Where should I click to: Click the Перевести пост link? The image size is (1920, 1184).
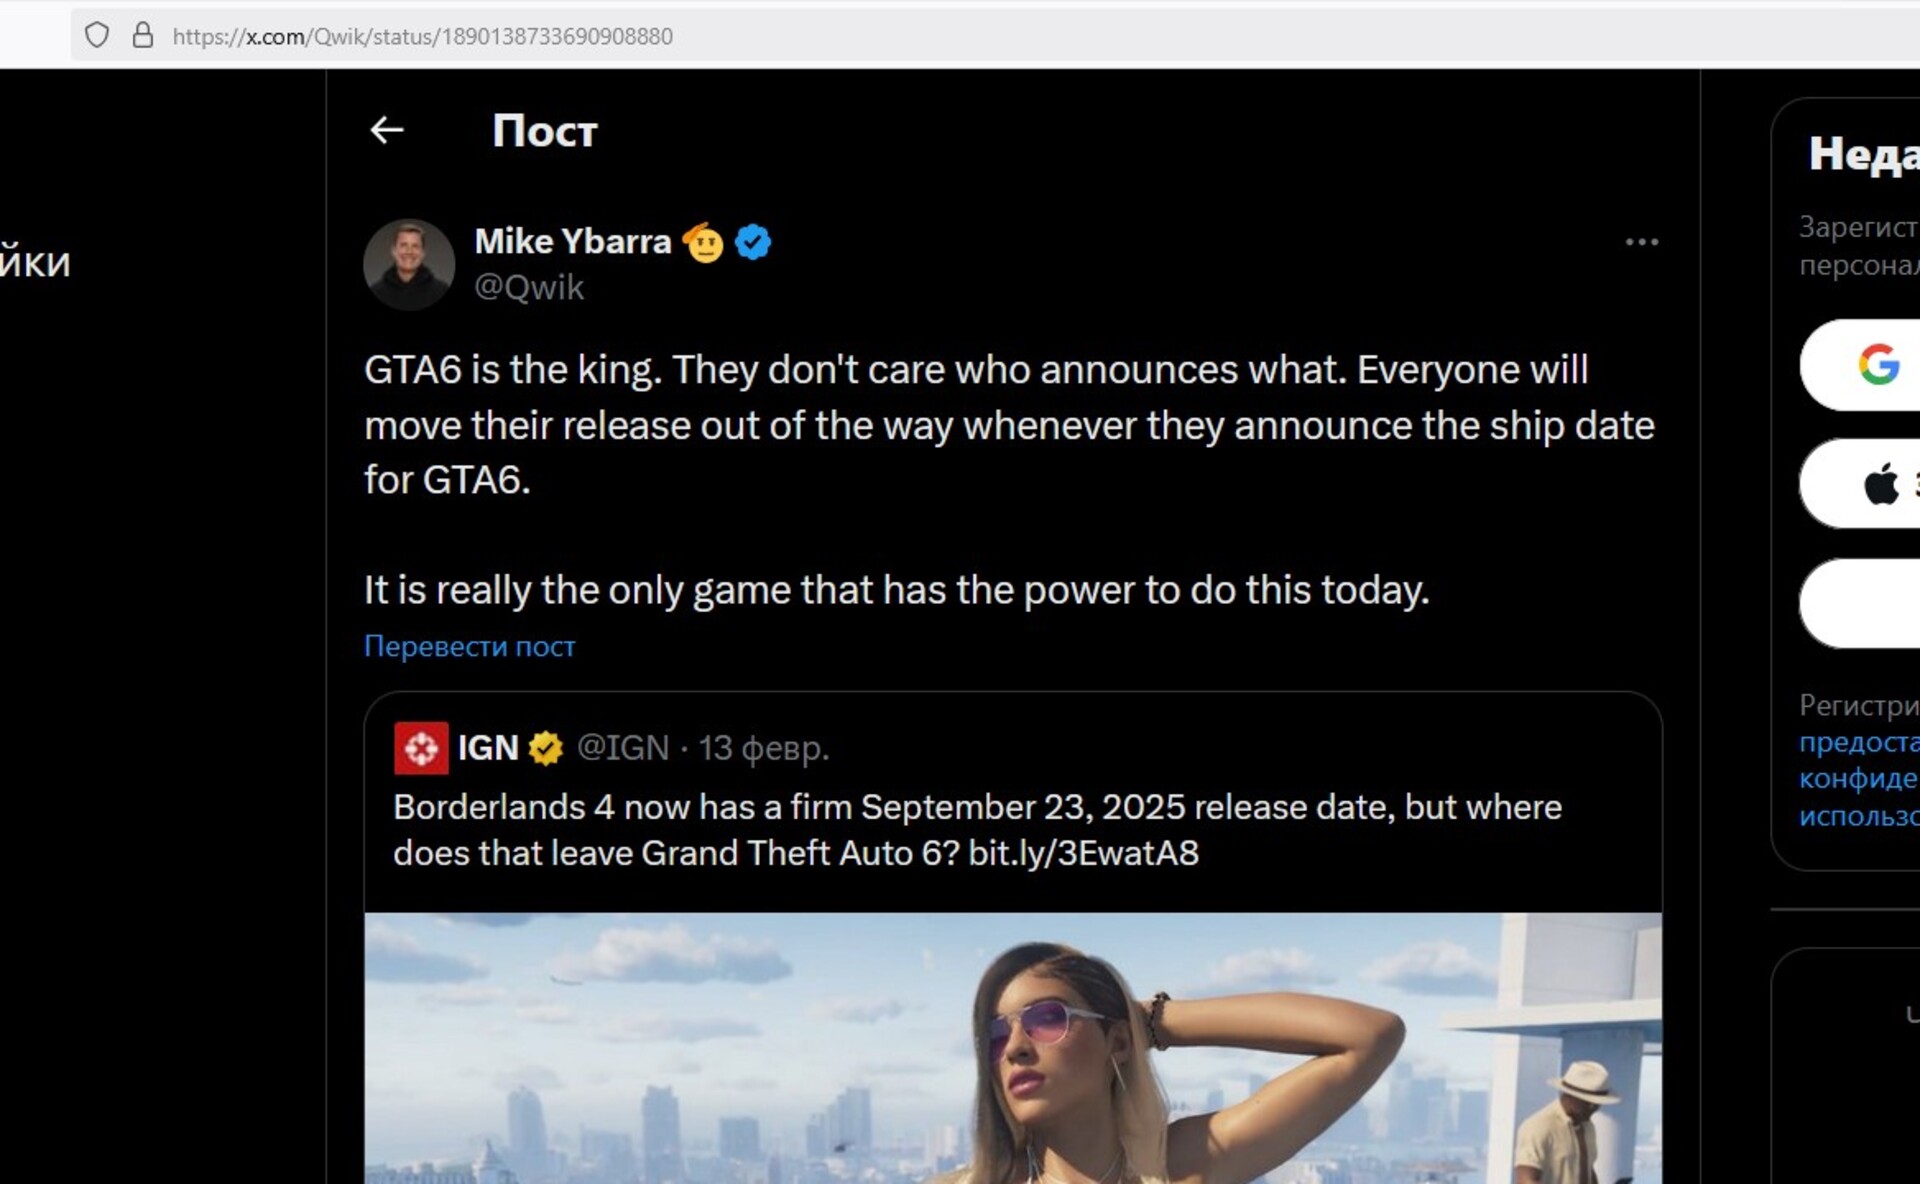[x=469, y=646]
